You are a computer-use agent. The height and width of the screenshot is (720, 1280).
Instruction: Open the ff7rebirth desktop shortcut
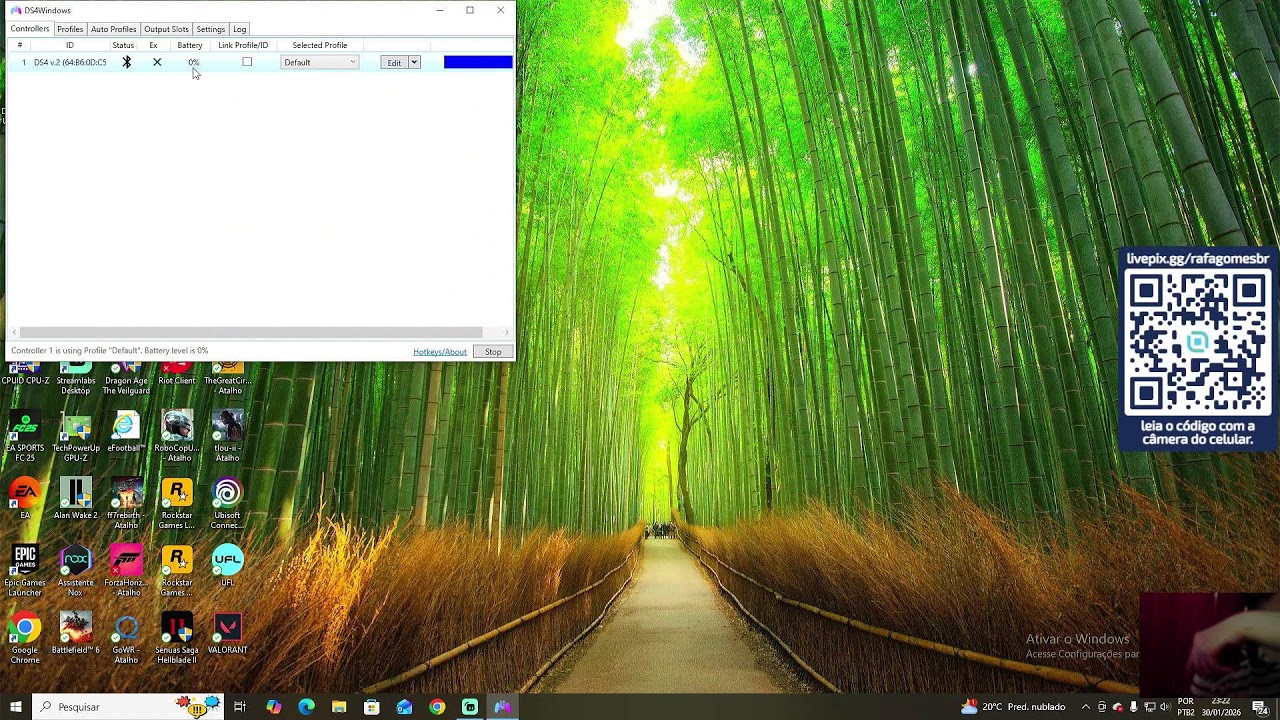tap(126, 504)
